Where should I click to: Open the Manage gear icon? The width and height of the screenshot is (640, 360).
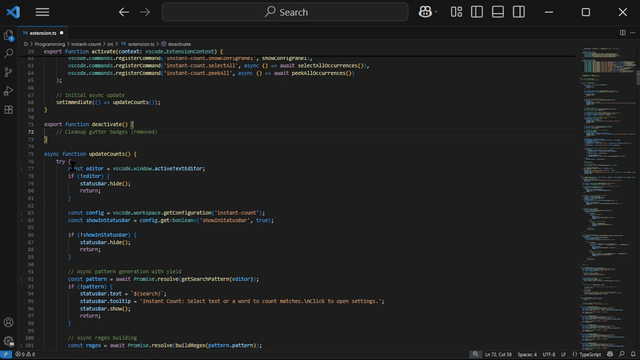[9, 341]
